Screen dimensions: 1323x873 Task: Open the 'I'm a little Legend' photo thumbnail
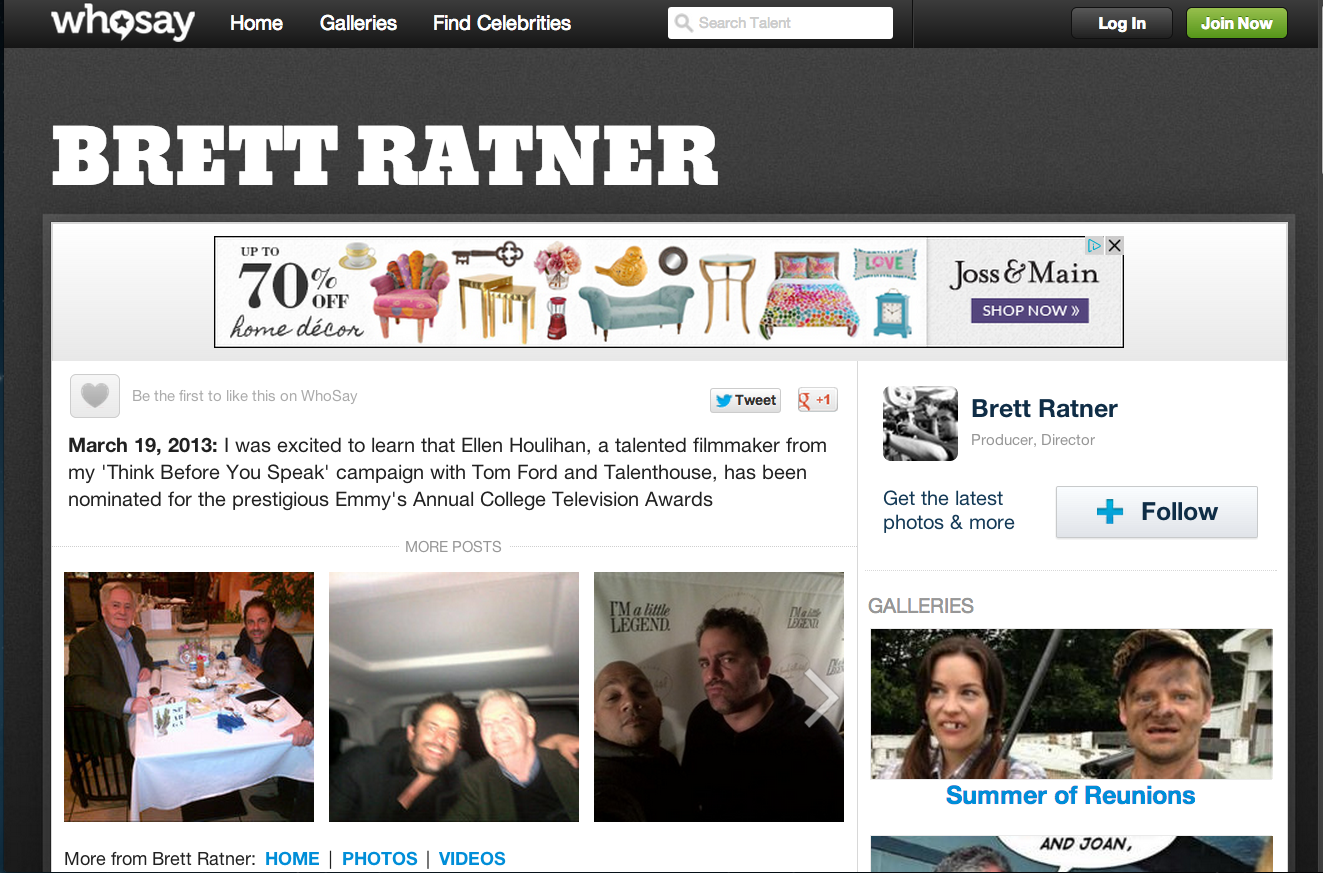(x=719, y=697)
